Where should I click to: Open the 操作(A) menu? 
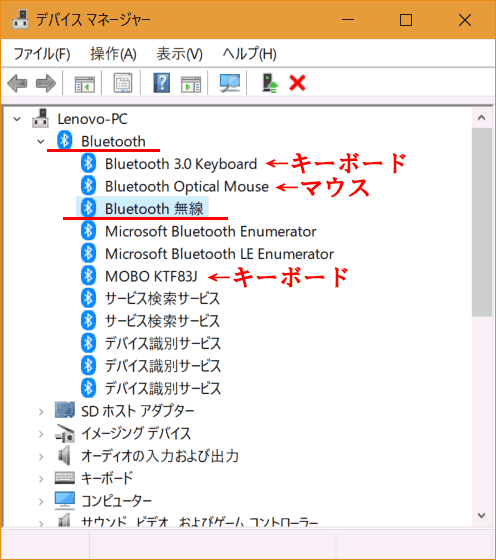pos(113,54)
